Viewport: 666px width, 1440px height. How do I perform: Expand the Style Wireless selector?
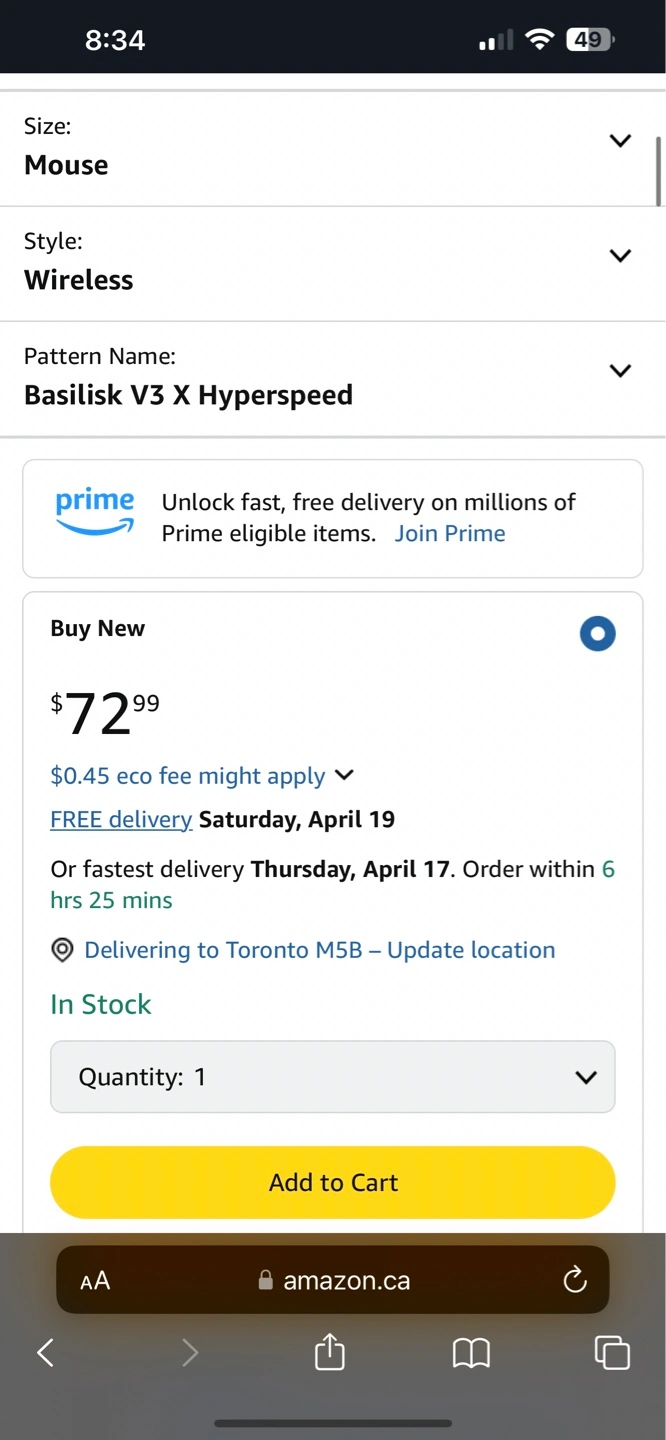tap(620, 256)
